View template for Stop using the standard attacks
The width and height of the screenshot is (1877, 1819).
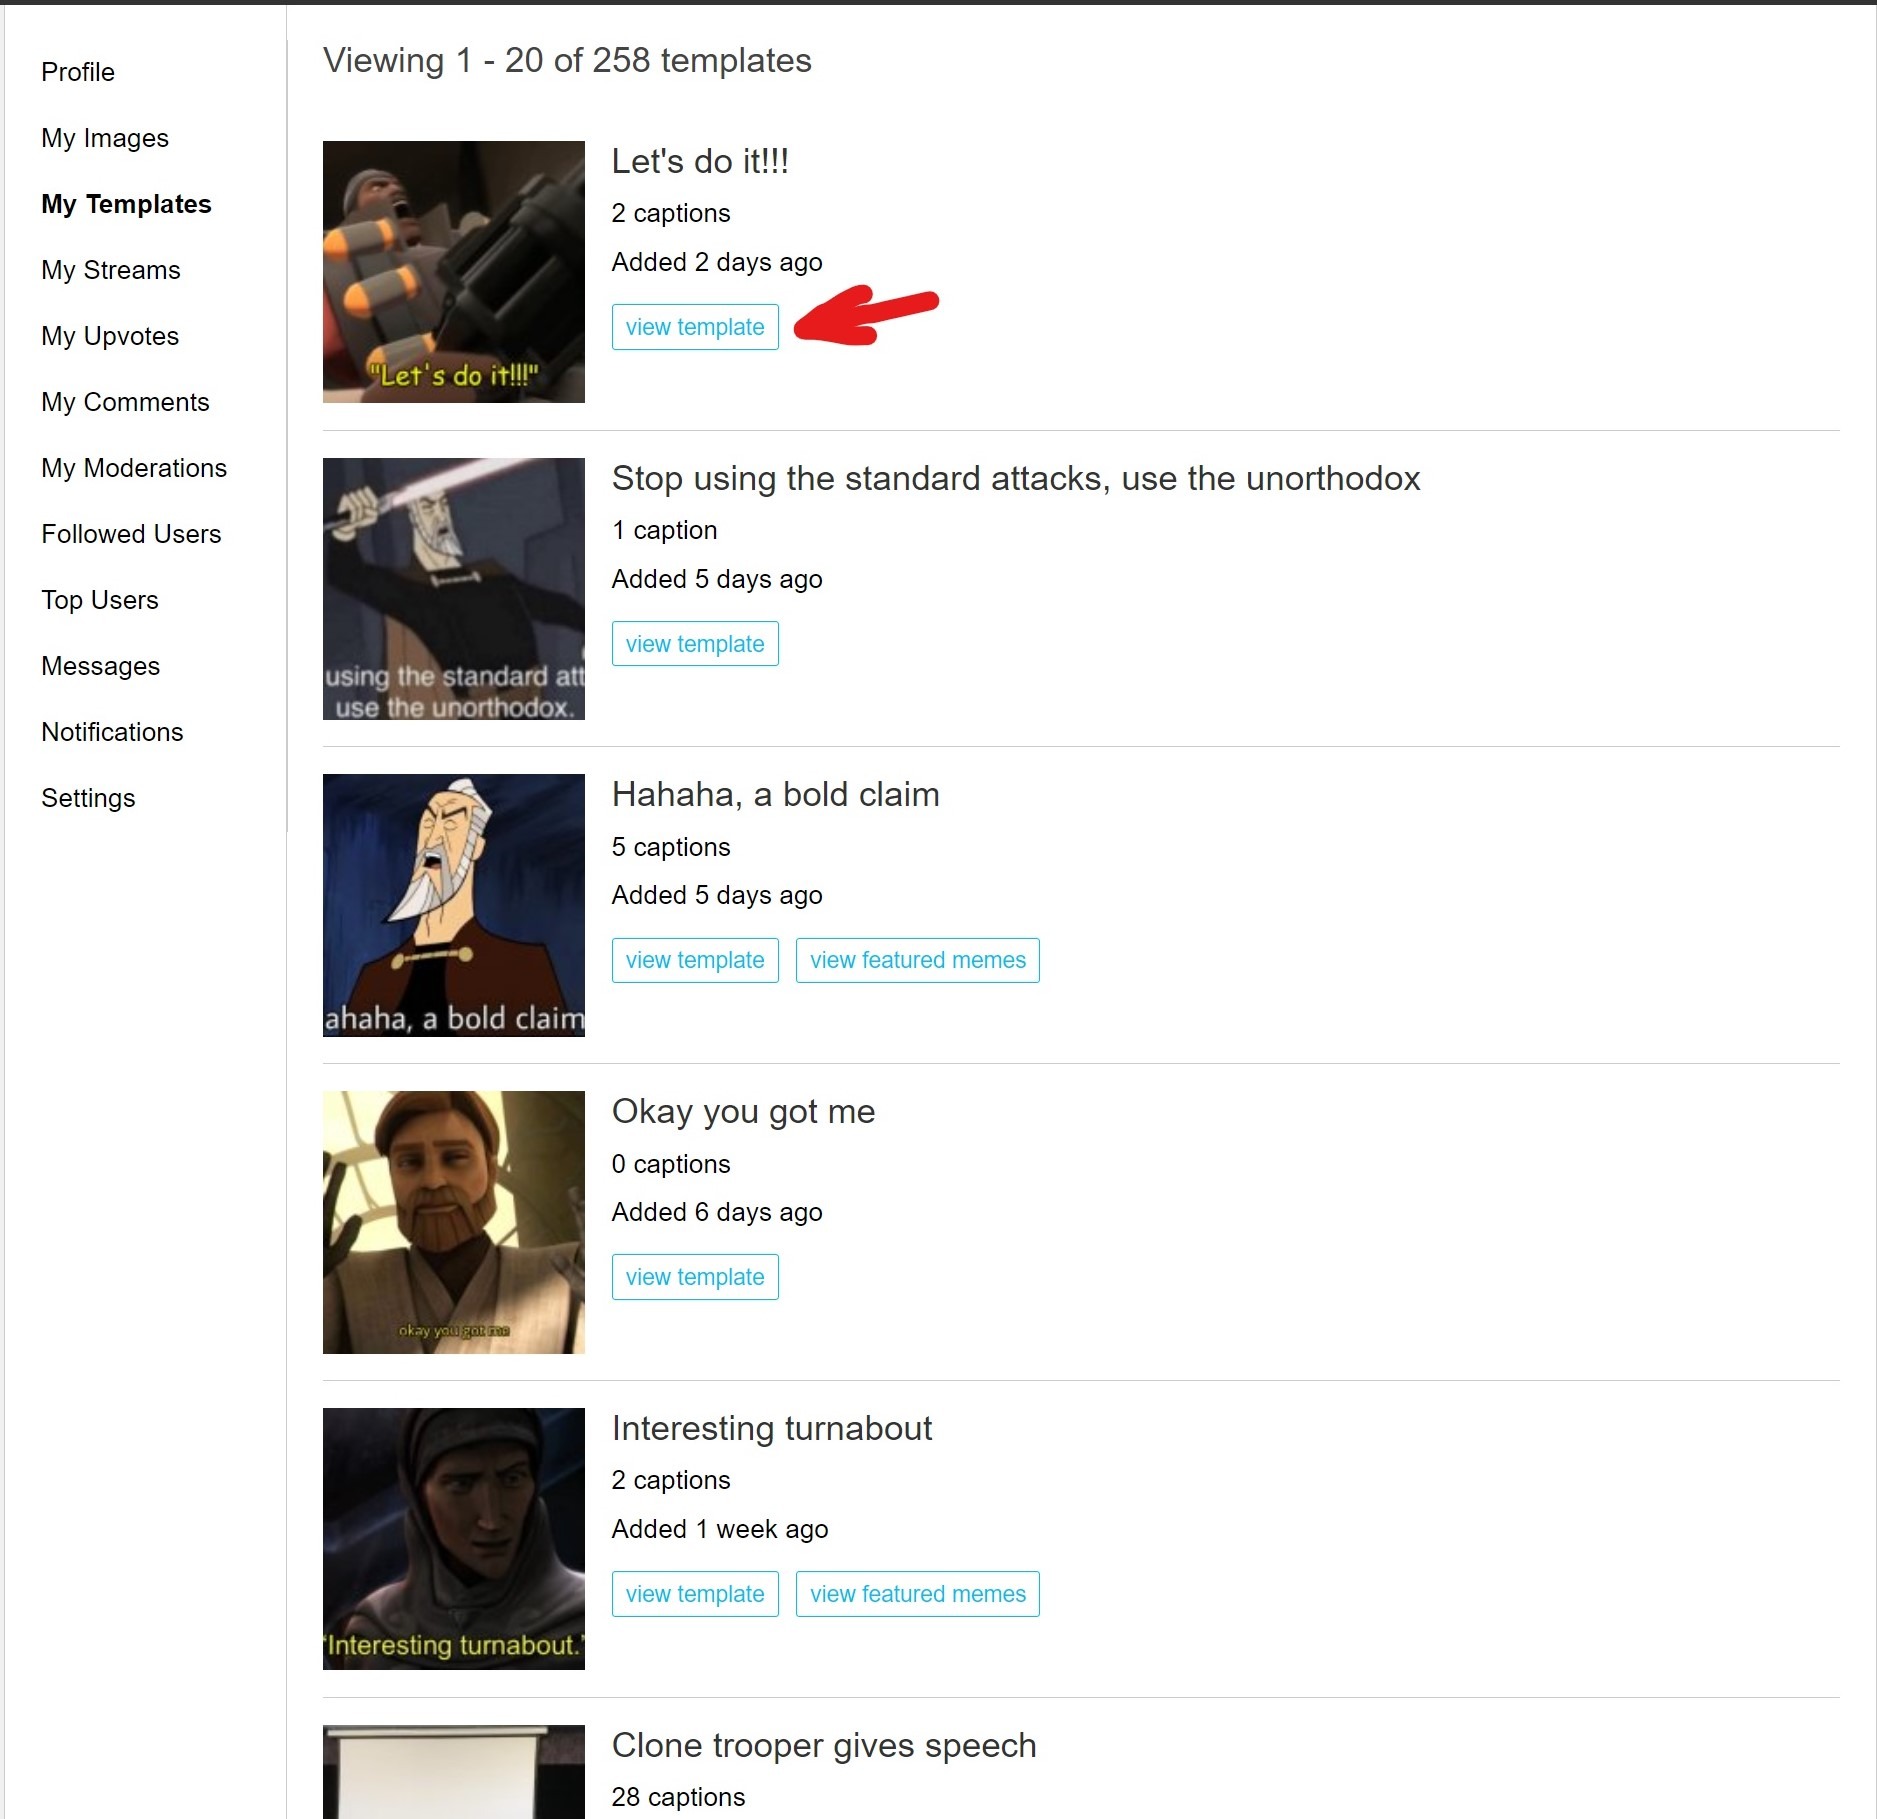[x=695, y=644]
